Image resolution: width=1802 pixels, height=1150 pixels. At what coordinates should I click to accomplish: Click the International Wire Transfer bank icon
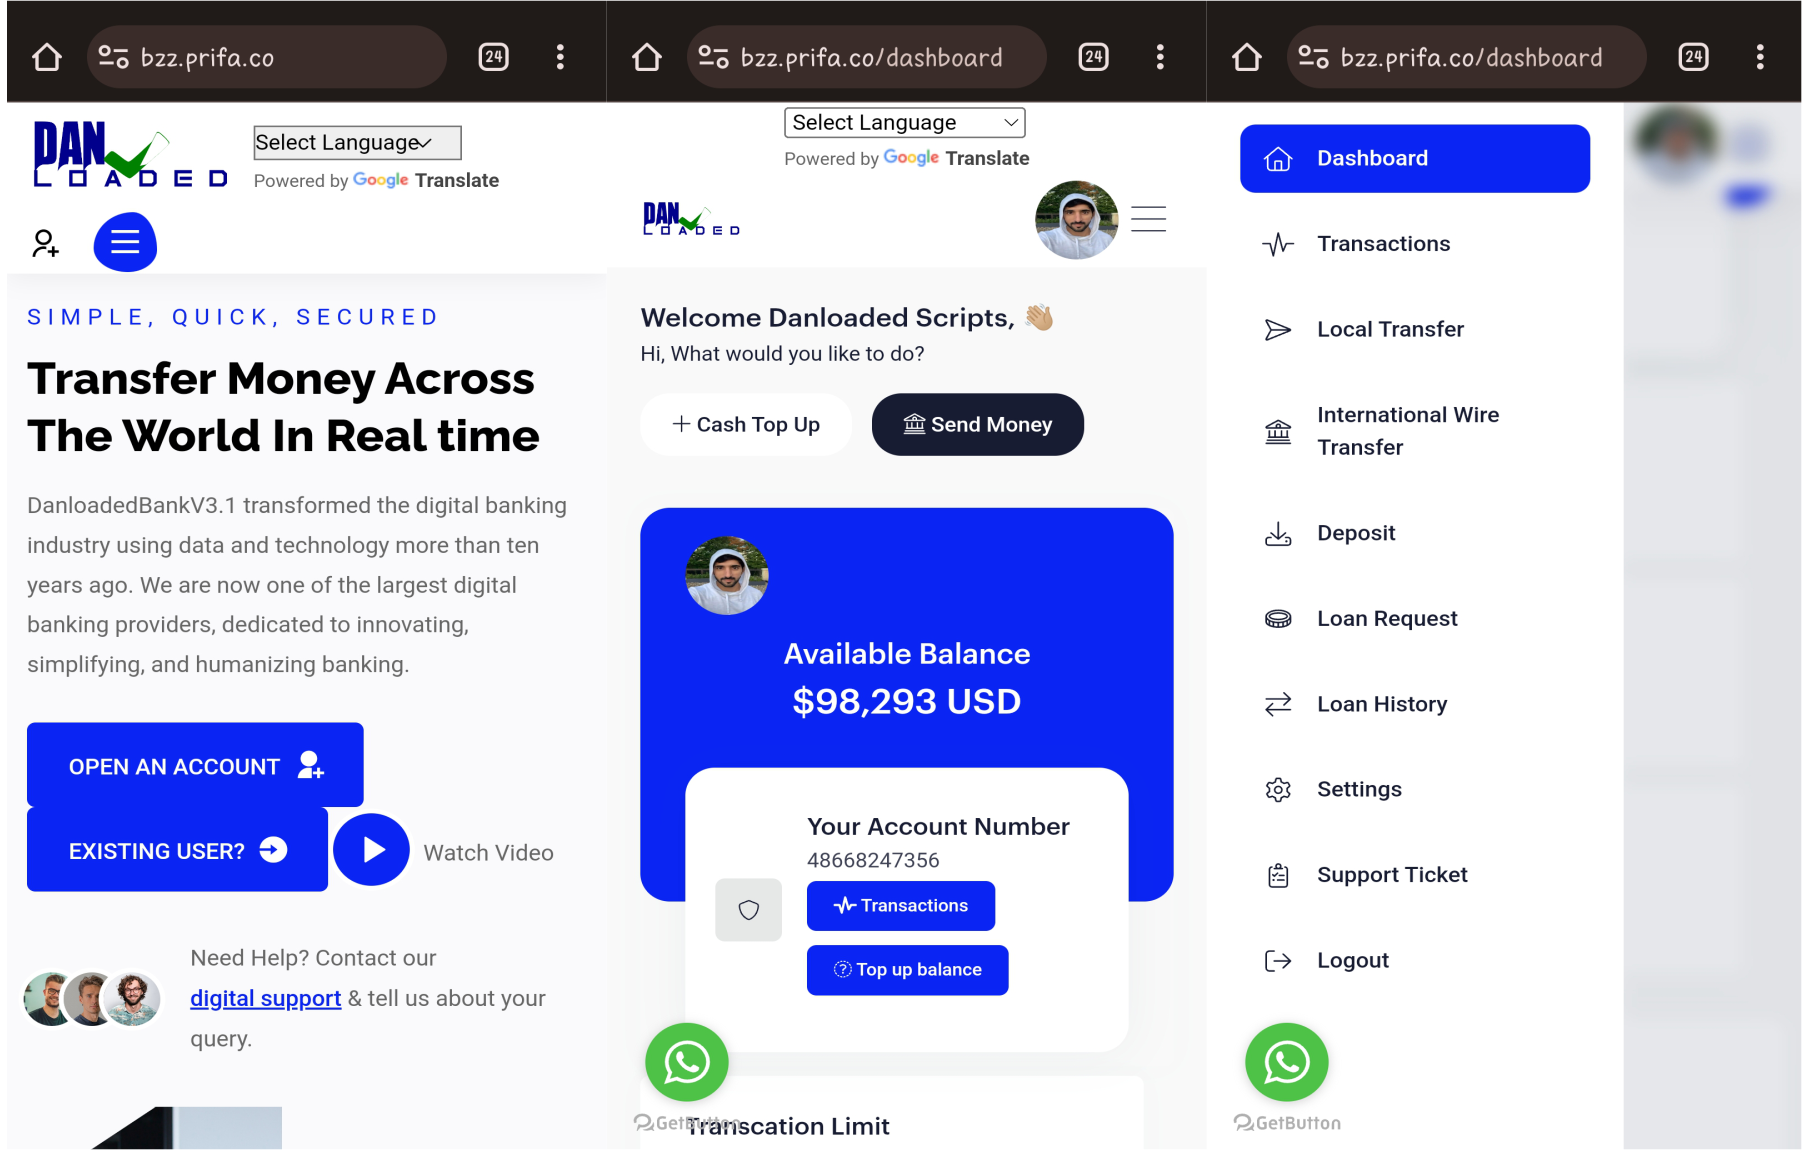pos(1278,432)
